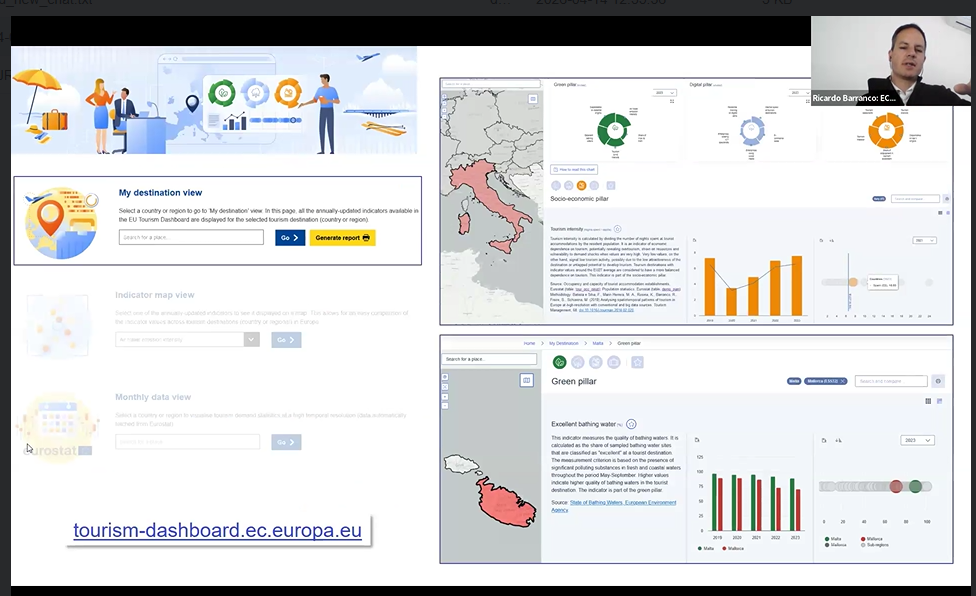This screenshot has height=596, width=976.
Task: Select My Destination in the breadcrumb
Action: 564,343
